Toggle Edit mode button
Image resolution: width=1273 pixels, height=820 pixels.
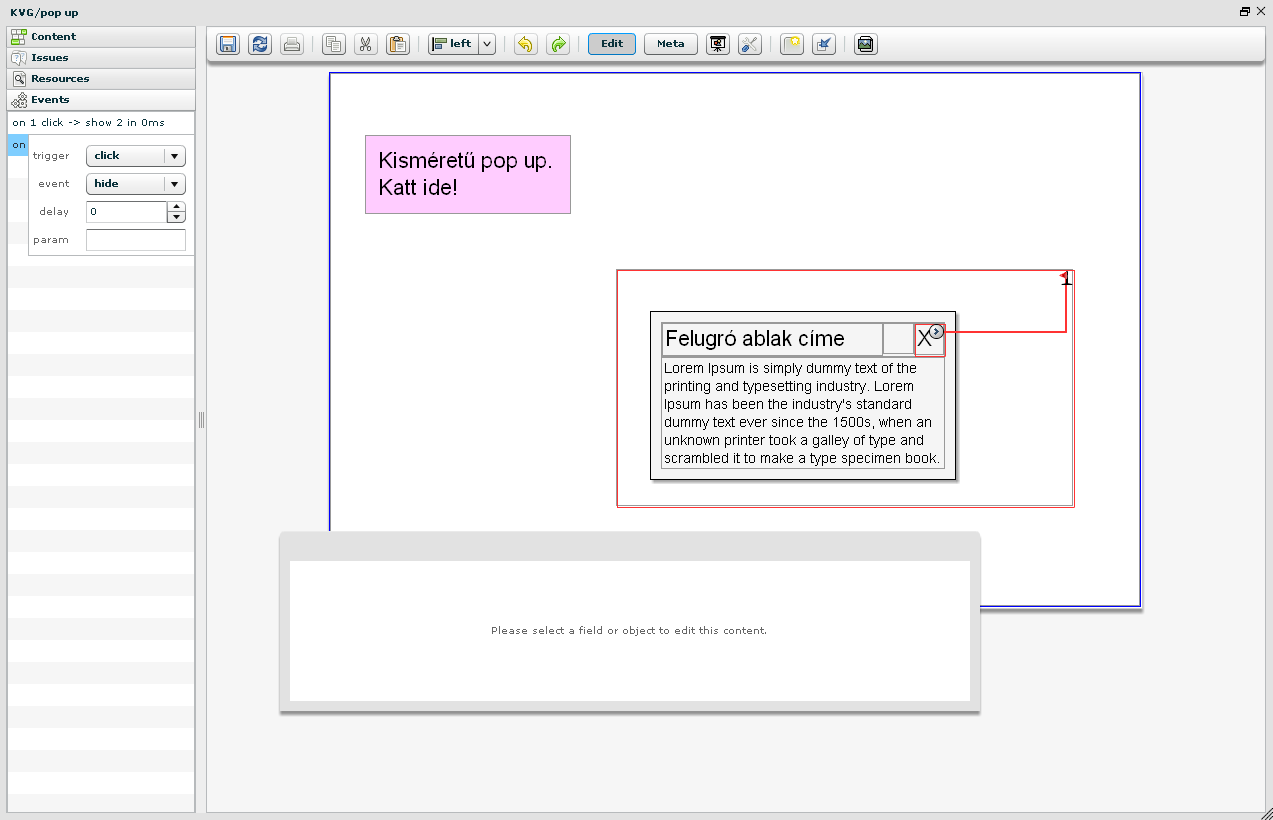click(612, 44)
